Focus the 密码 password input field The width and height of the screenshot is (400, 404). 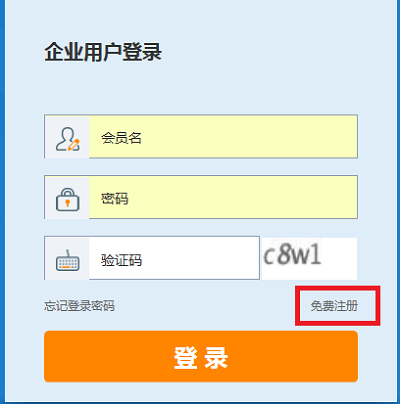223,197
